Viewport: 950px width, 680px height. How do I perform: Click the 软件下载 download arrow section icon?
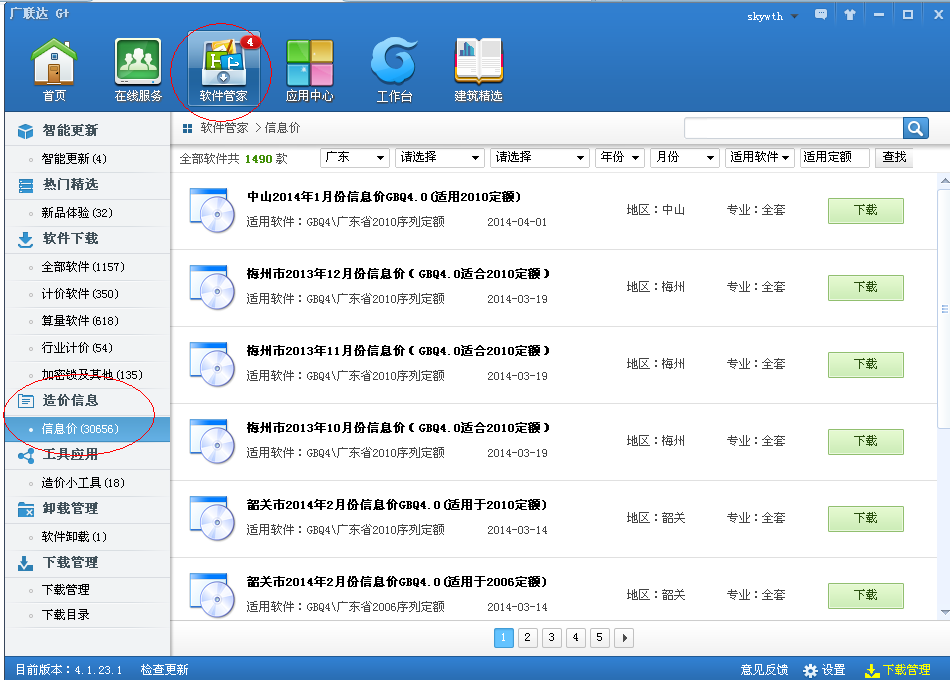[25, 239]
